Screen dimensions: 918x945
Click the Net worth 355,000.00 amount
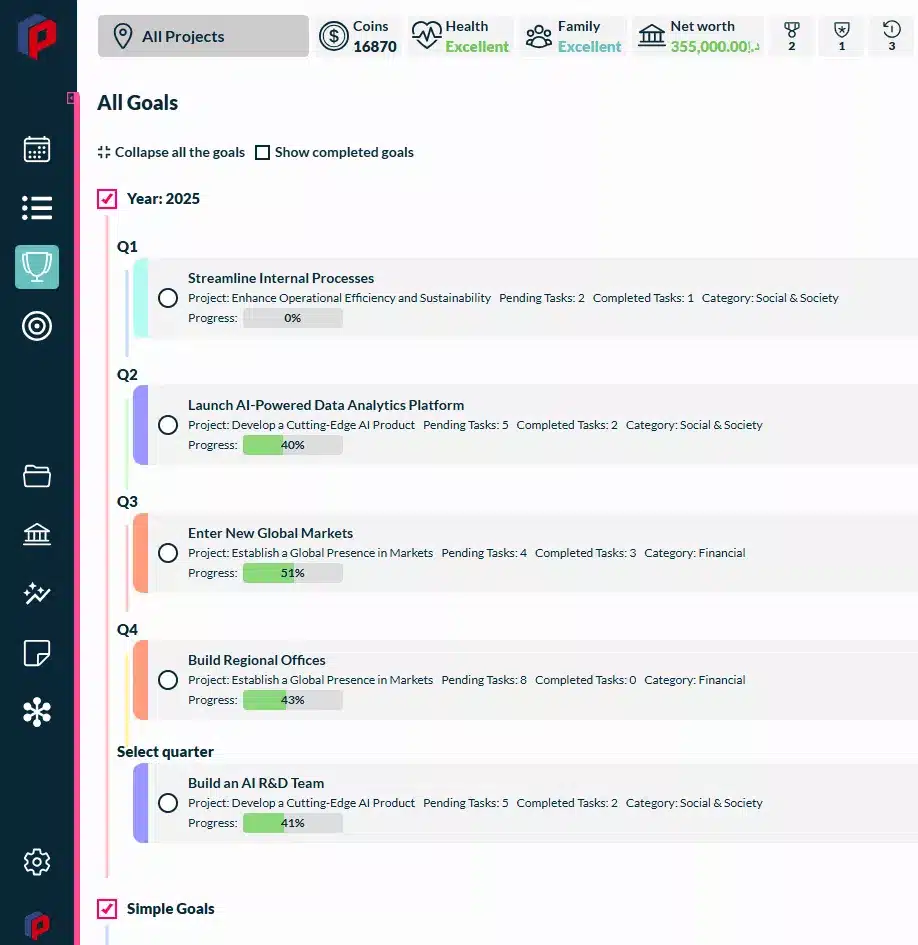715,46
